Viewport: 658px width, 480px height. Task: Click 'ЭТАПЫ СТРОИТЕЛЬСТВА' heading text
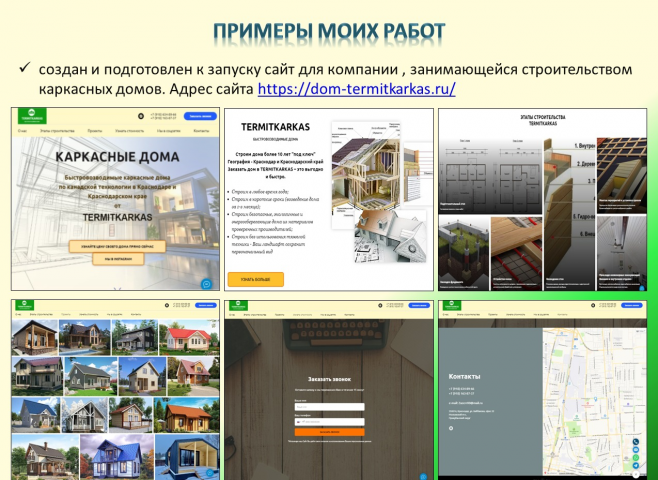(x=543, y=117)
